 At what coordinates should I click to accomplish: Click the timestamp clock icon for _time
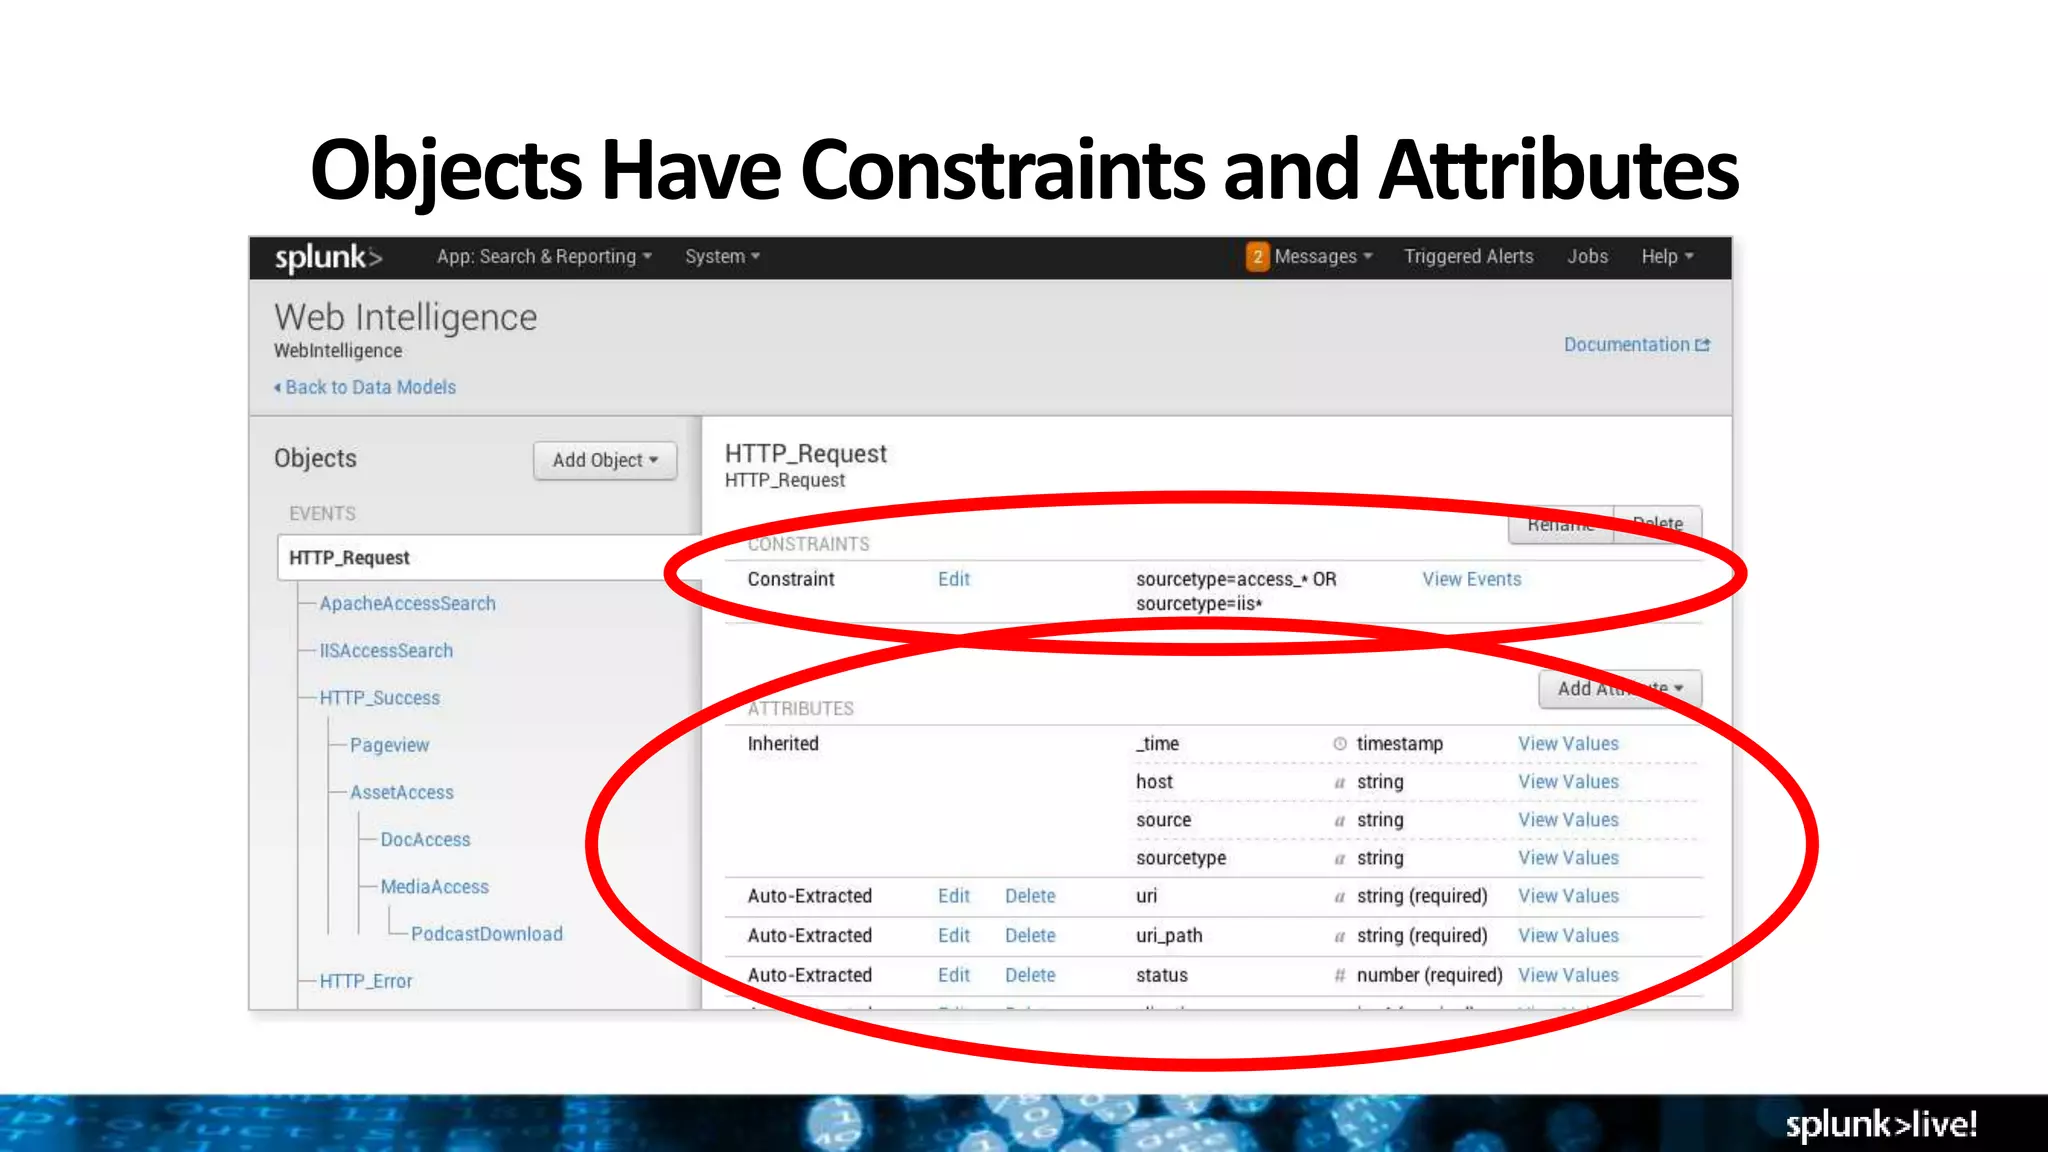1339,744
